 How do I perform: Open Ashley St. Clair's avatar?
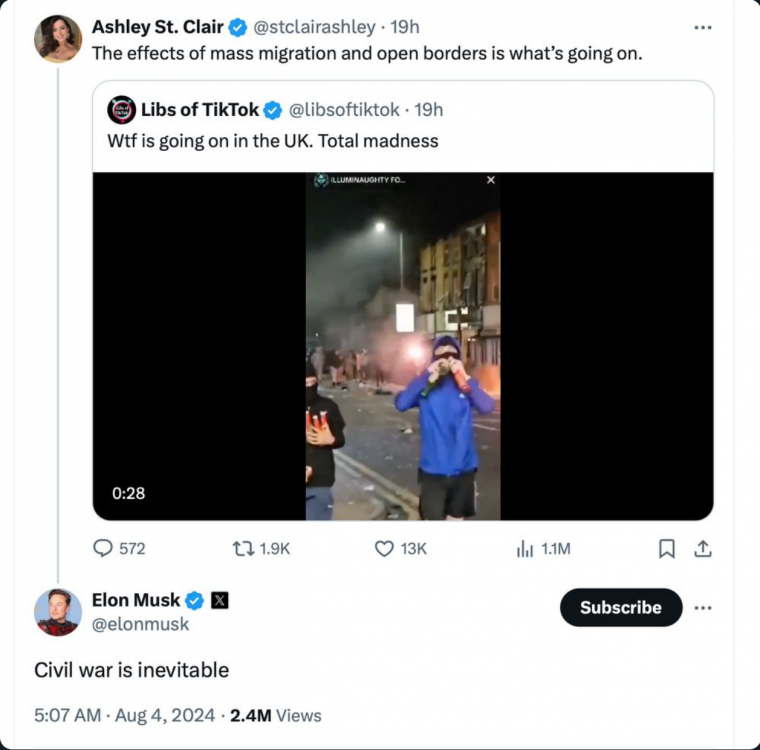coord(58,39)
